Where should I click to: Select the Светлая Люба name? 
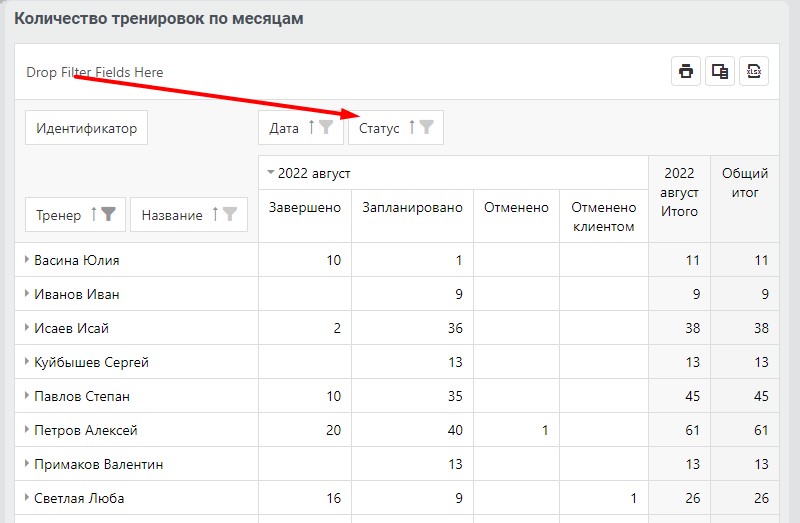pos(79,499)
